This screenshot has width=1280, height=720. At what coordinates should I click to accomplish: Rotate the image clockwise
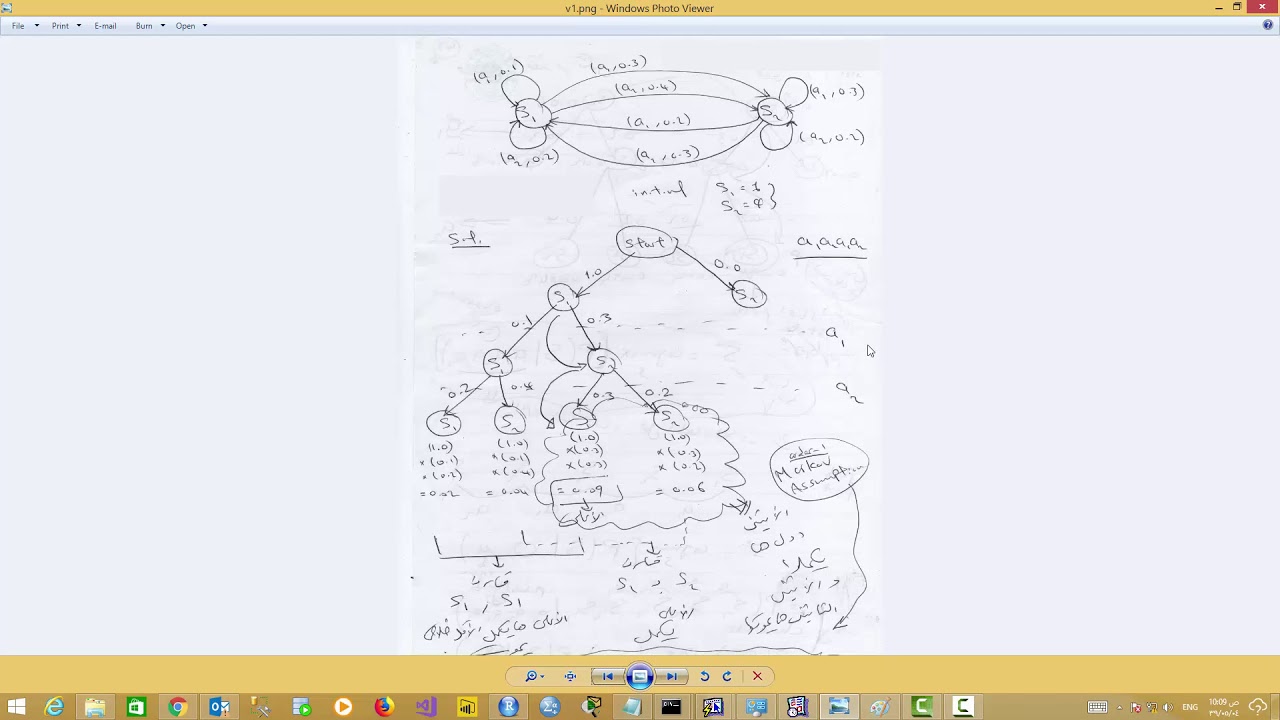[727, 677]
